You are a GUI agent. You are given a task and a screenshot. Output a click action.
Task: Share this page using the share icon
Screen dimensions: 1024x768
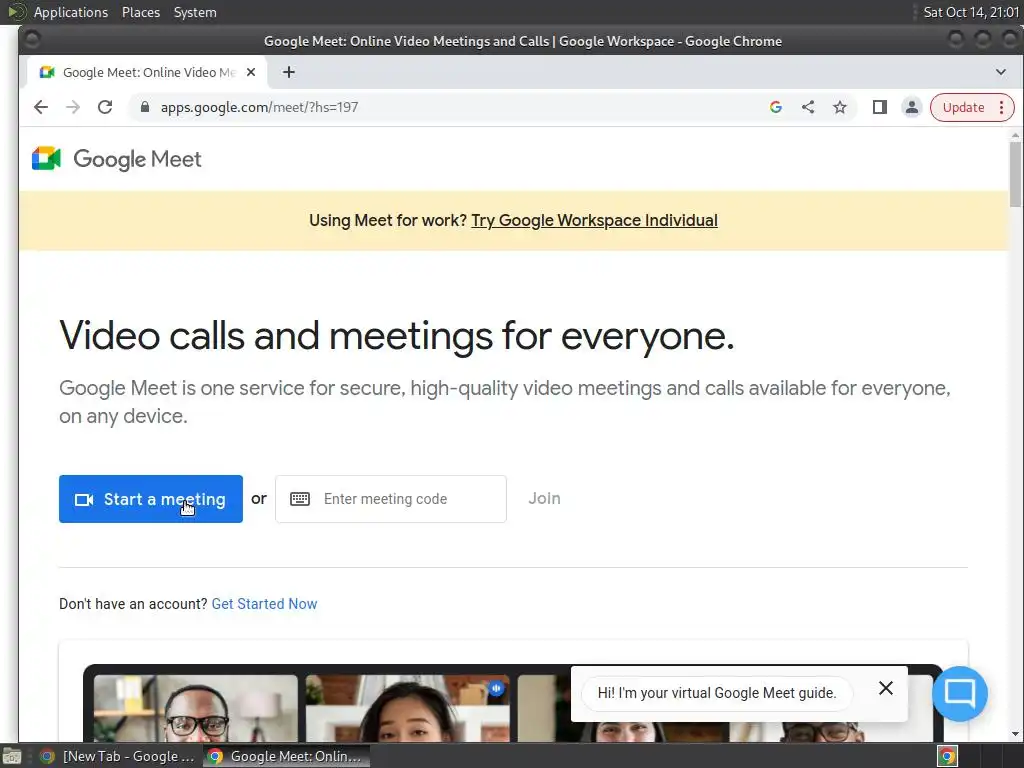(808, 107)
